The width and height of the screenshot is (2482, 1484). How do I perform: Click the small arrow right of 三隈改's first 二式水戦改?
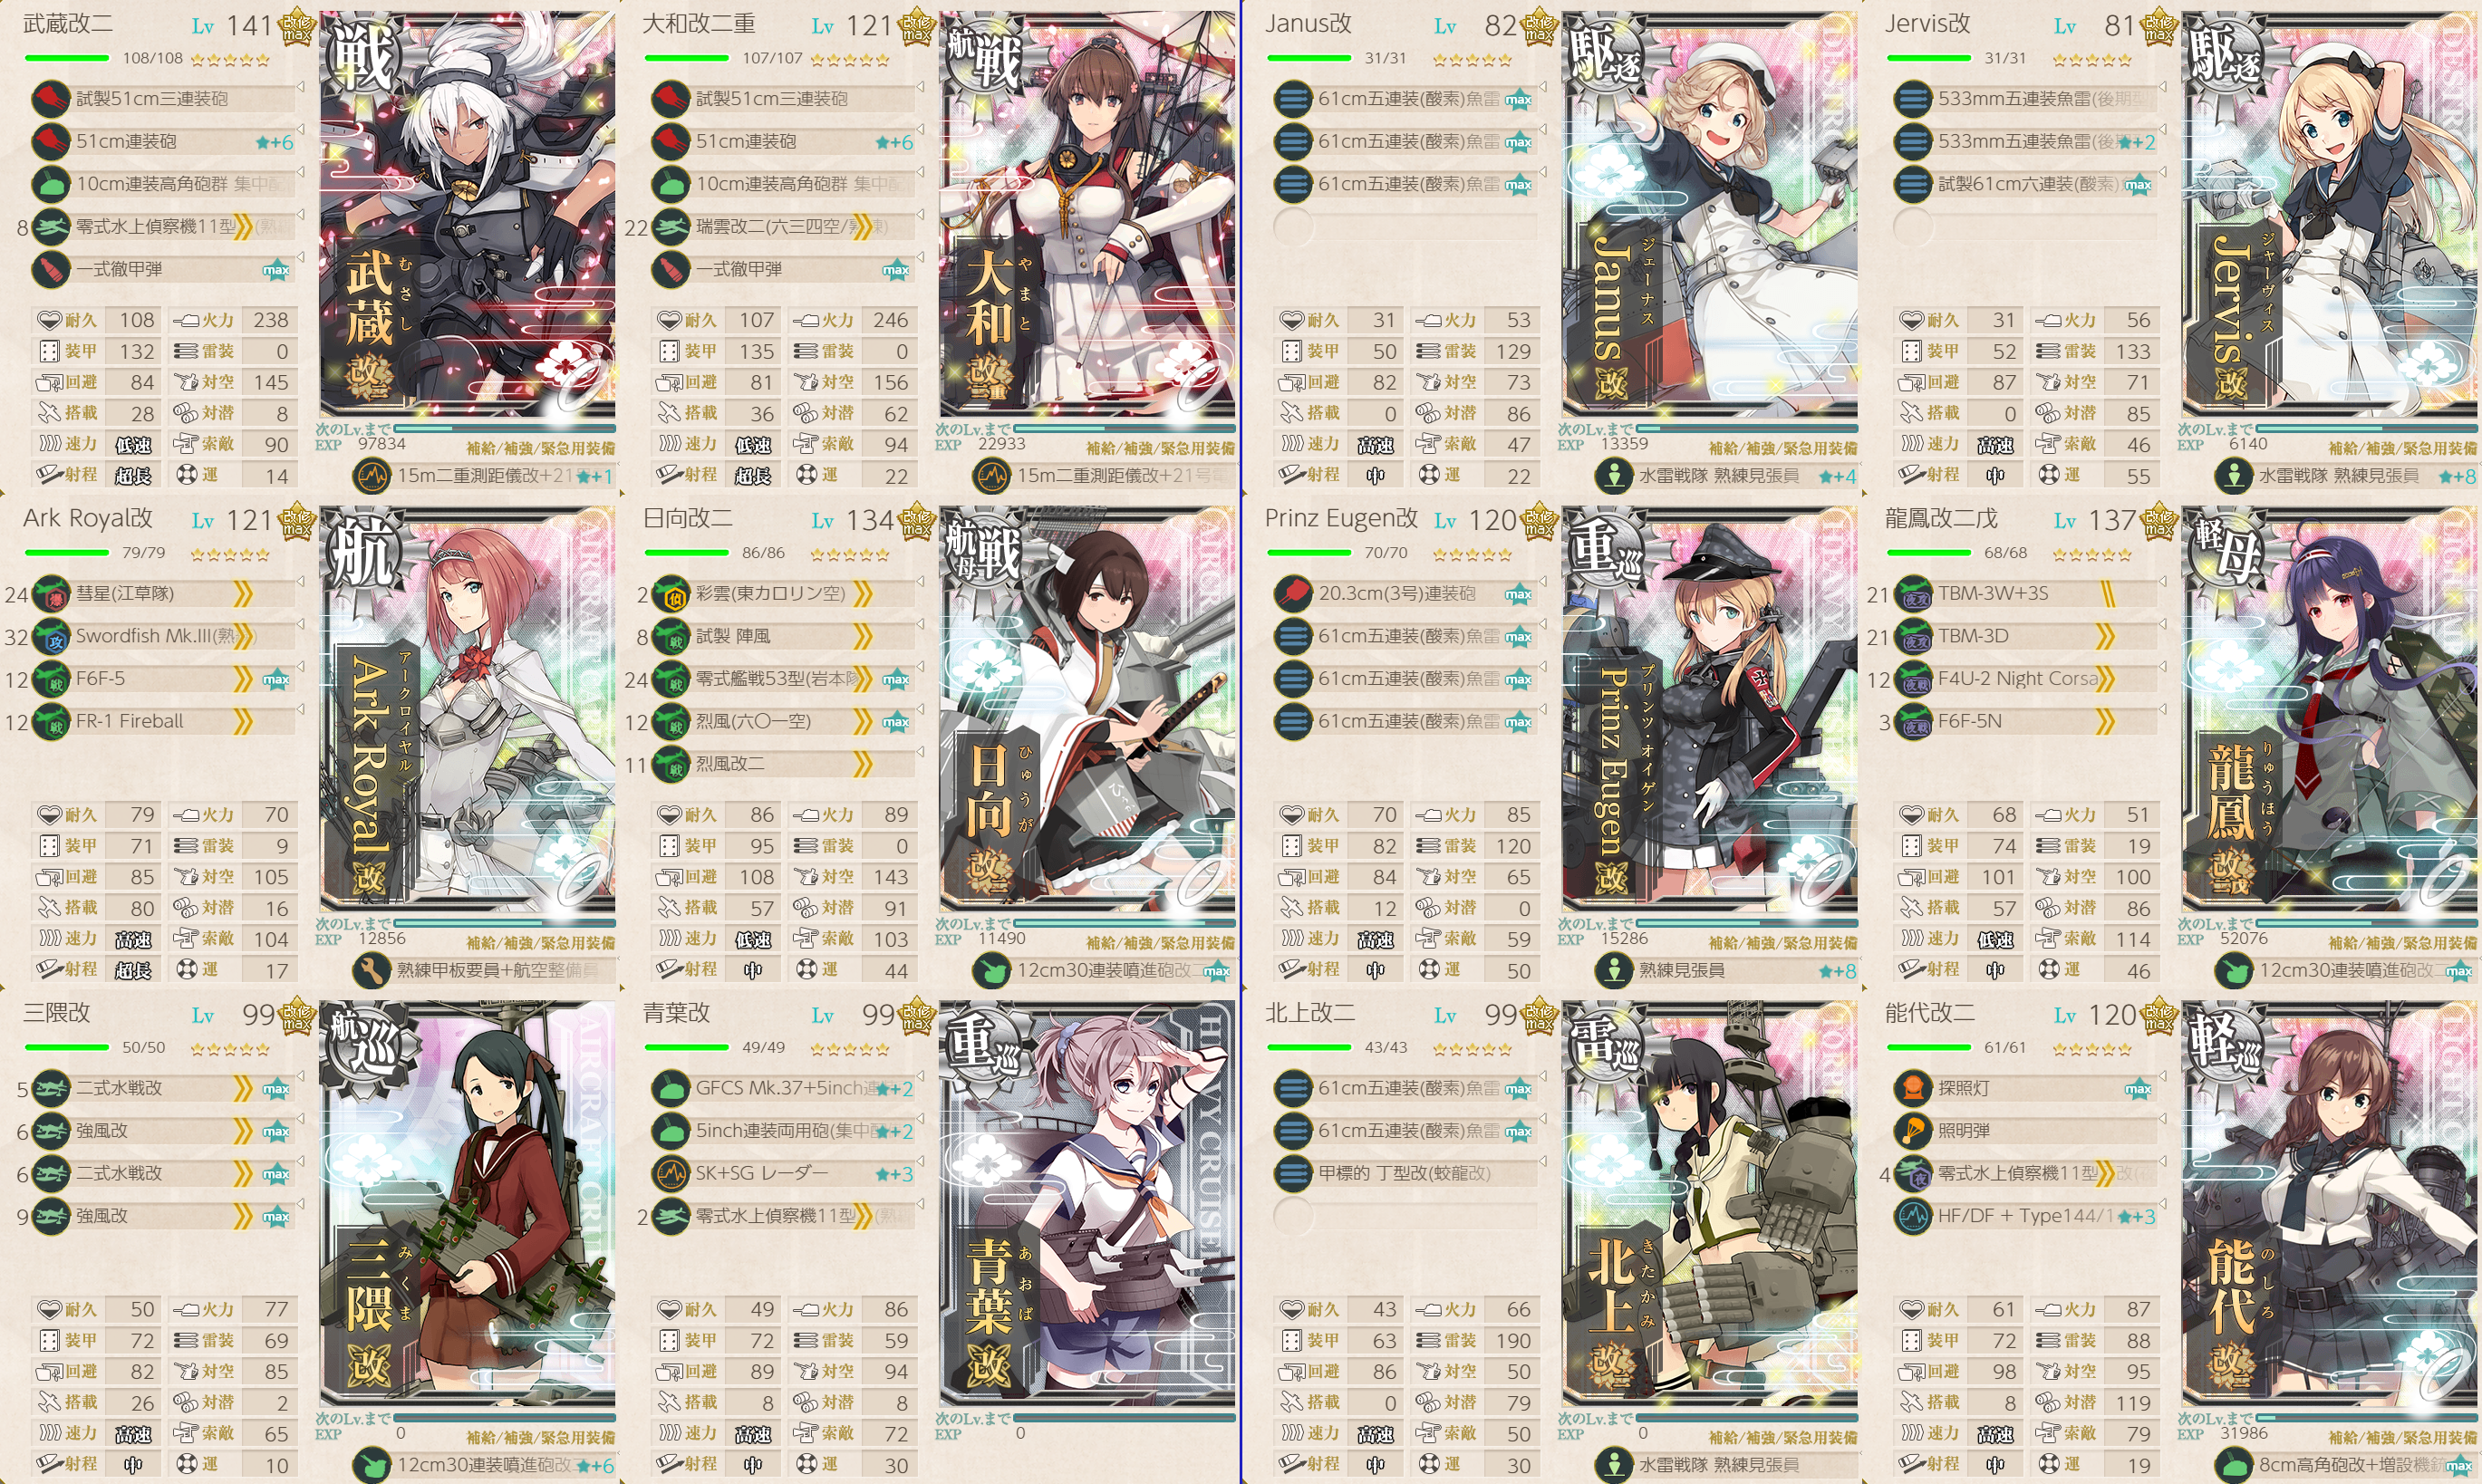click(300, 1077)
